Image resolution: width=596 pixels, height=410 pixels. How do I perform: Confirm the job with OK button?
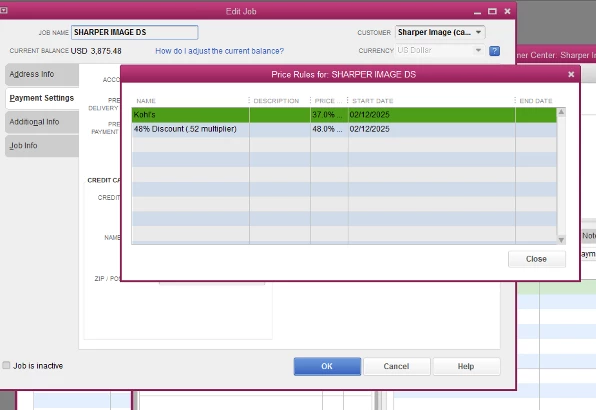point(327,366)
